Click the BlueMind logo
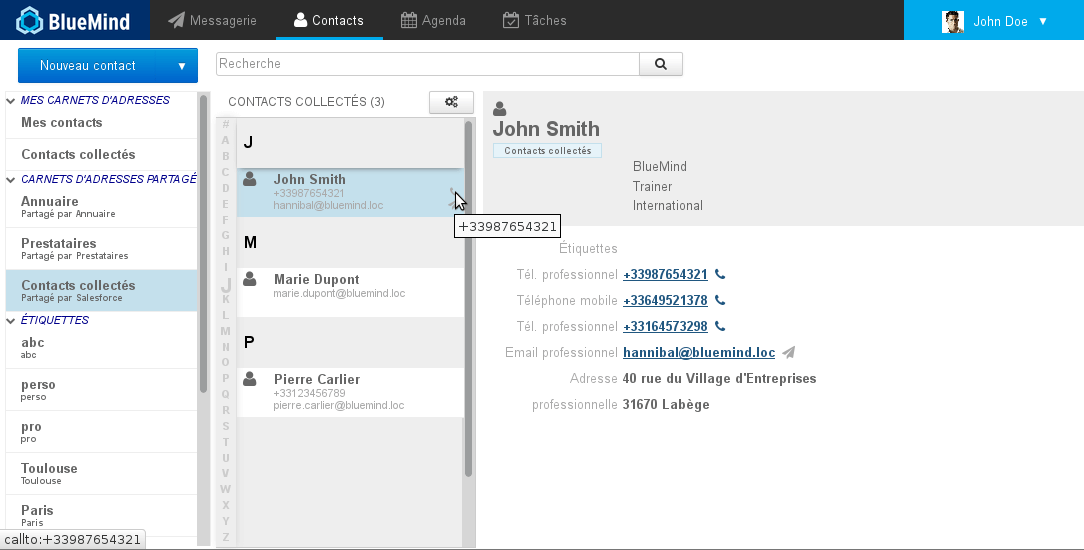 pos(74,20)
